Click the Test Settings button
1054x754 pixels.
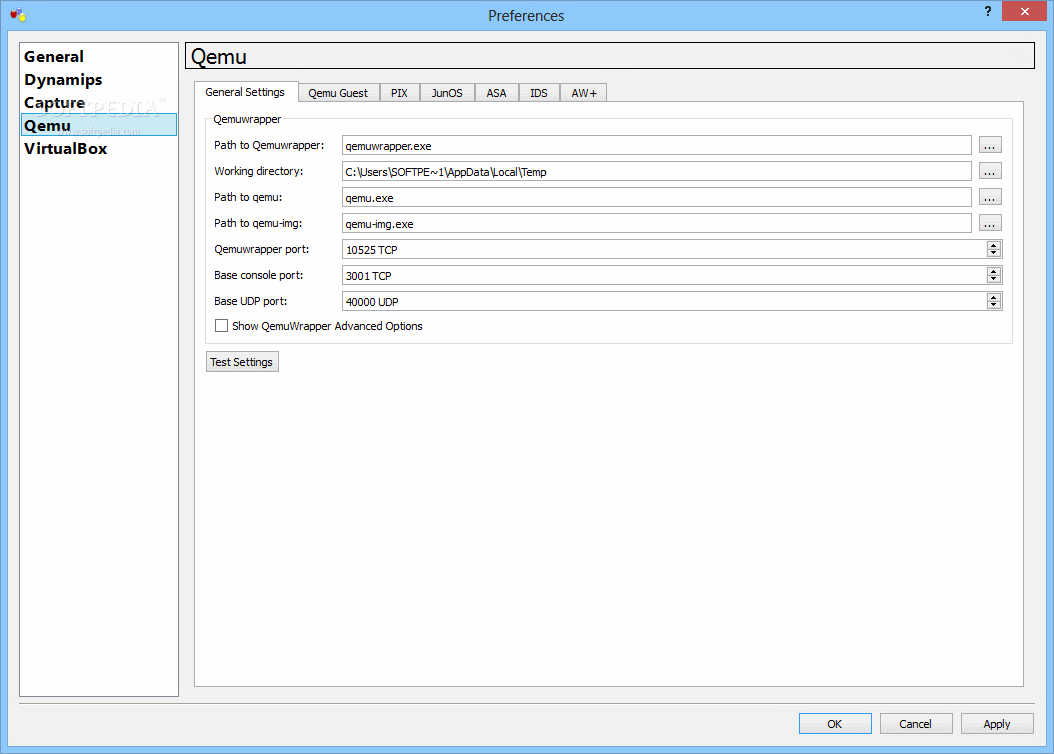click(242, 362)
